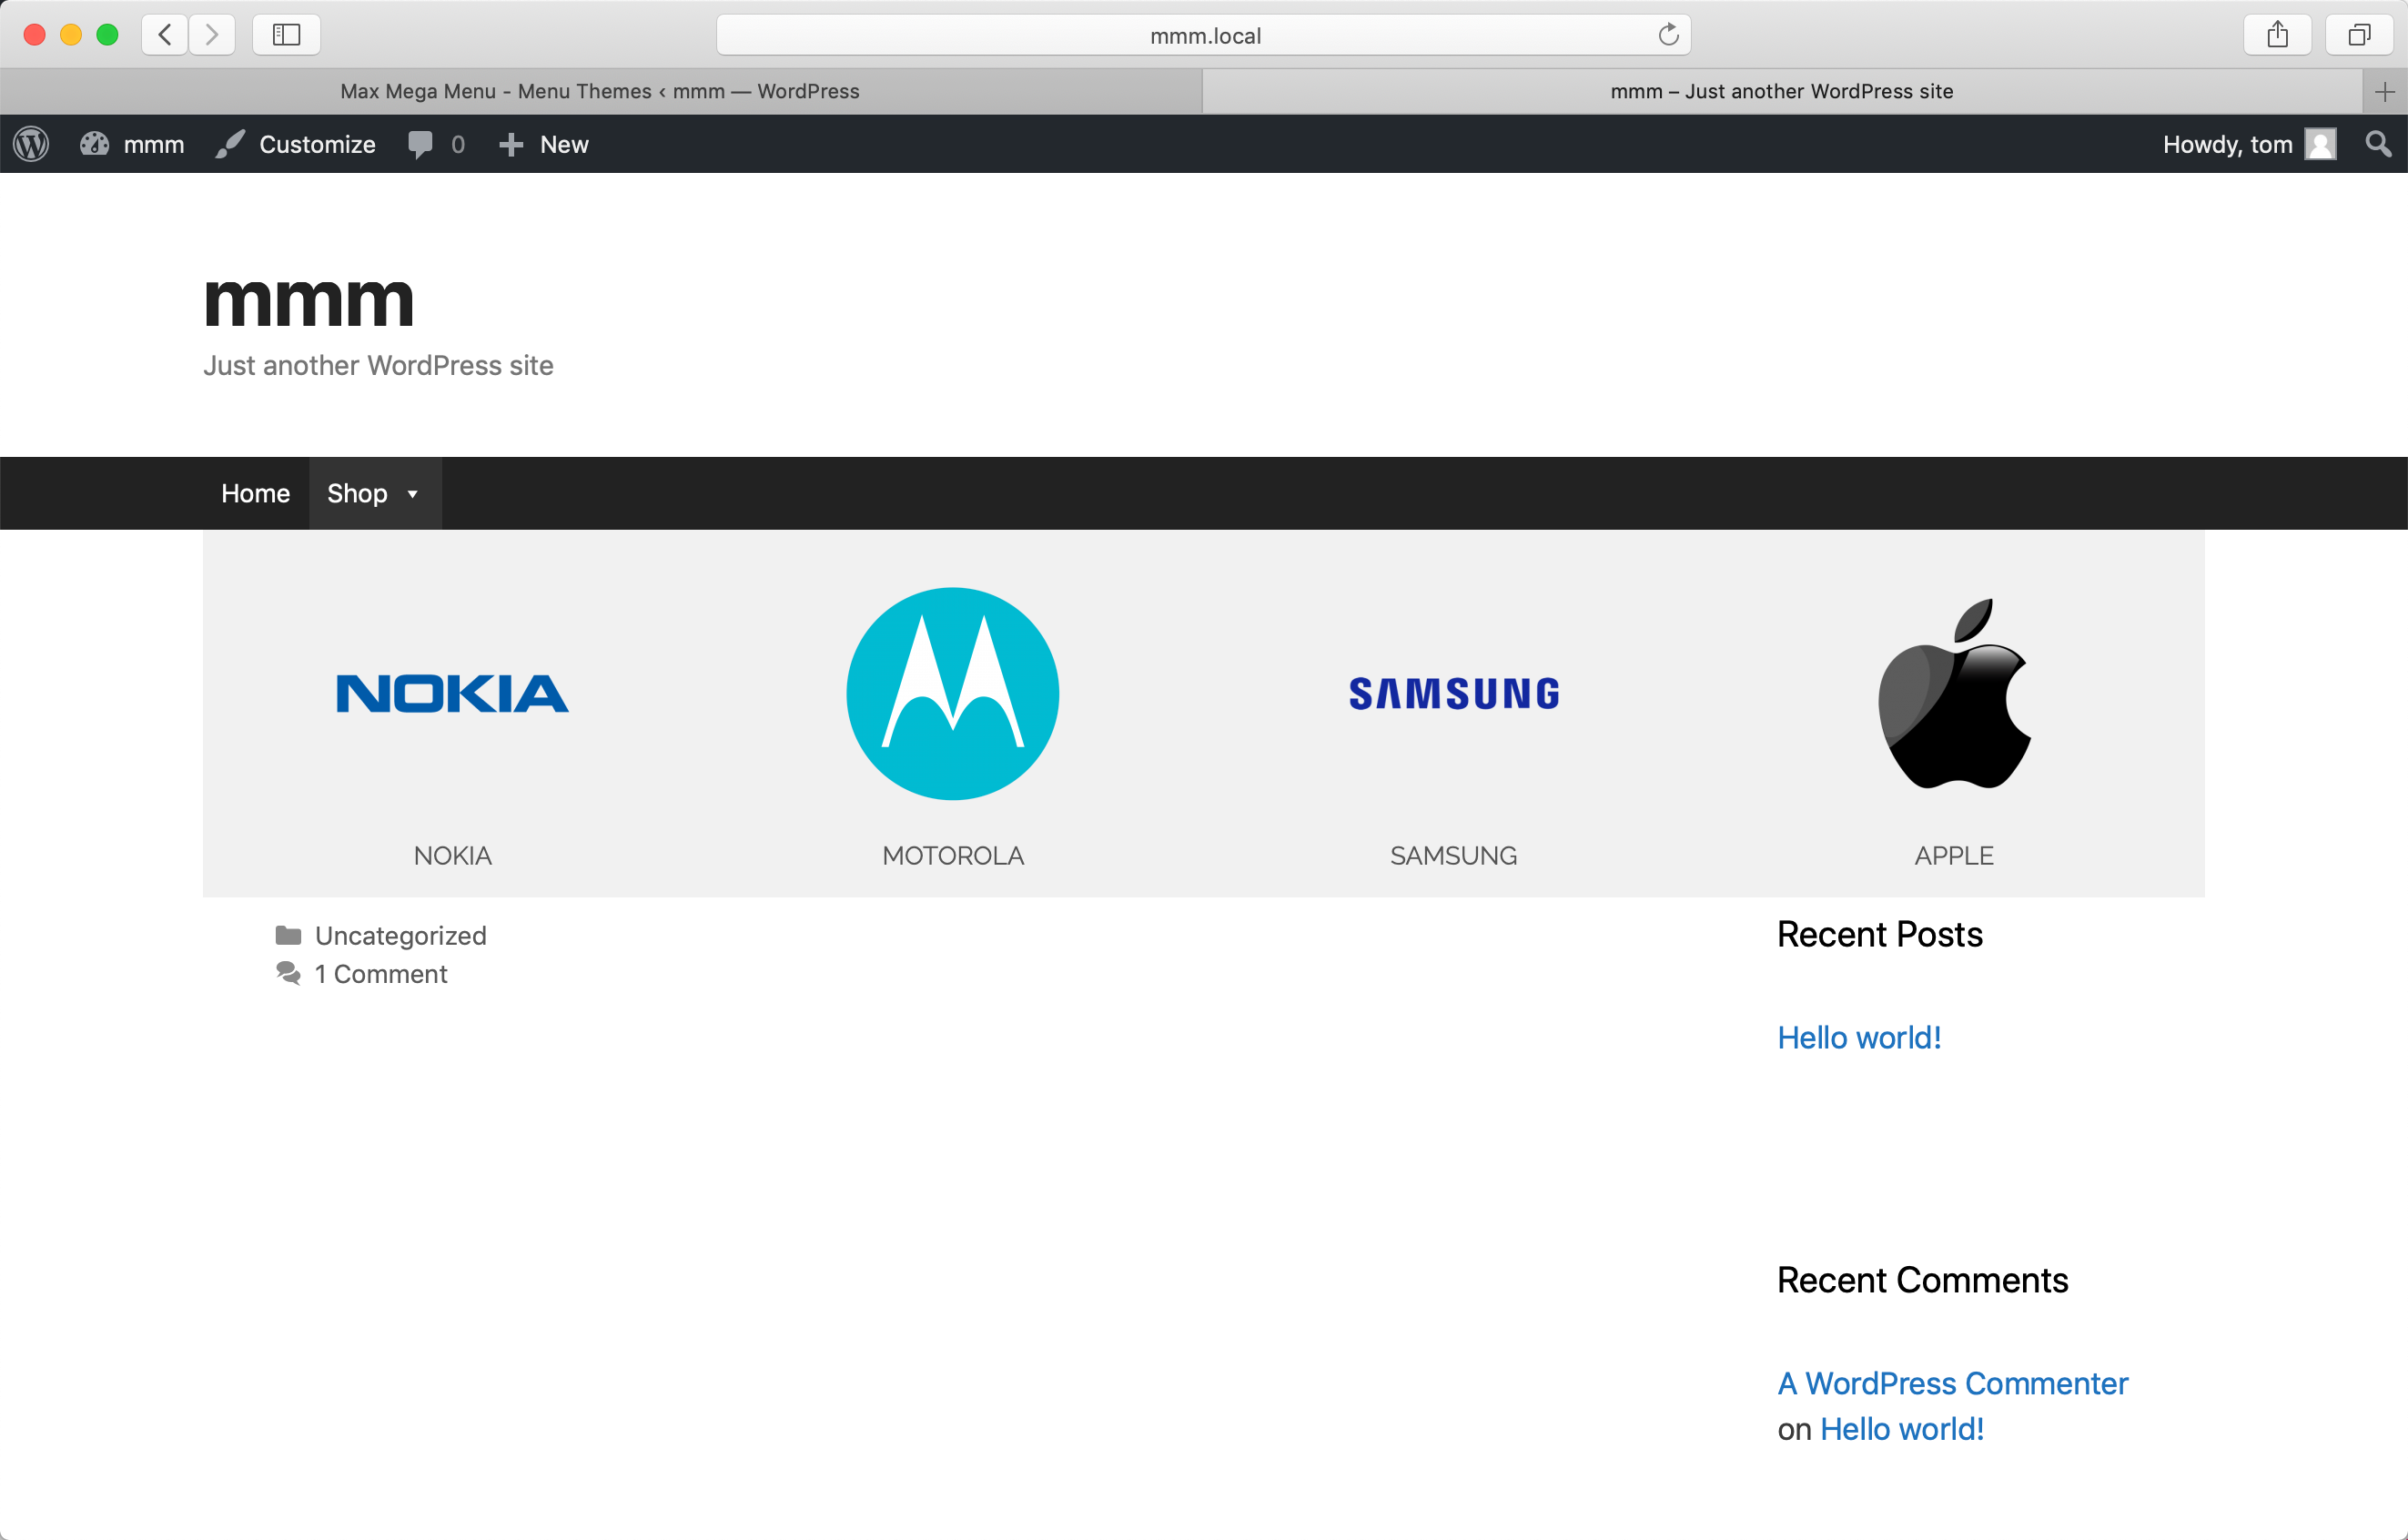Toggle Safari's sidebar button
The width and height of the screenshot is (2408, 1540).
click(286, 35)
